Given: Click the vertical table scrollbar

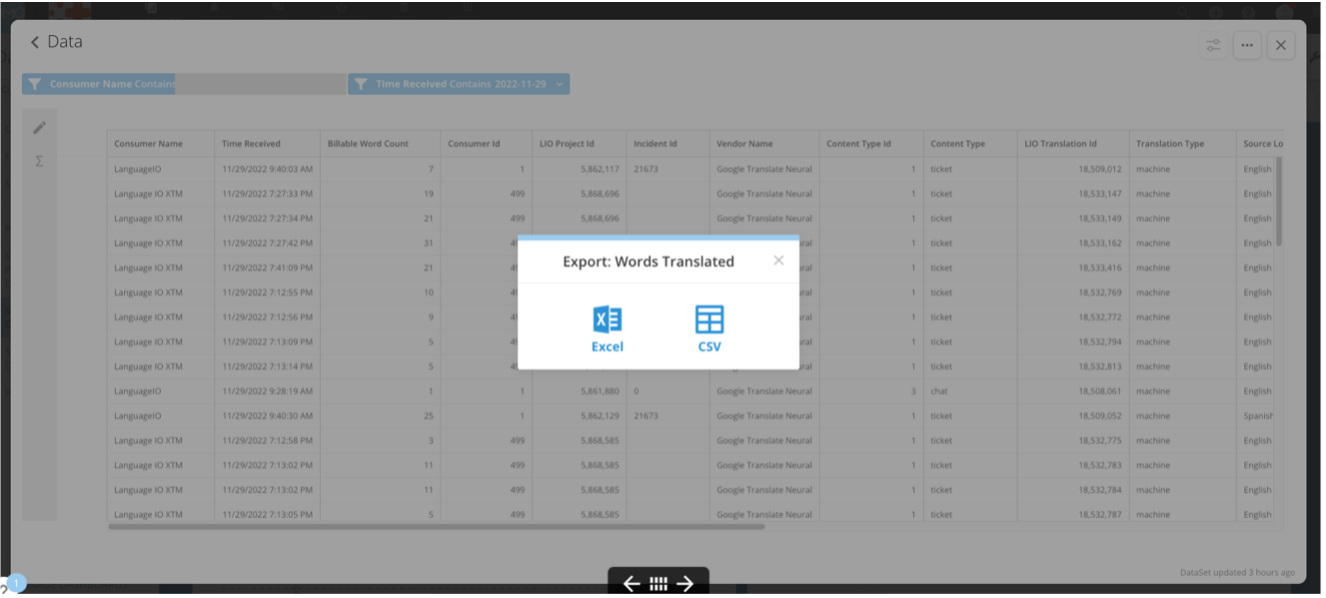Looking at the screenshot, I should (x=1279, y=200).
